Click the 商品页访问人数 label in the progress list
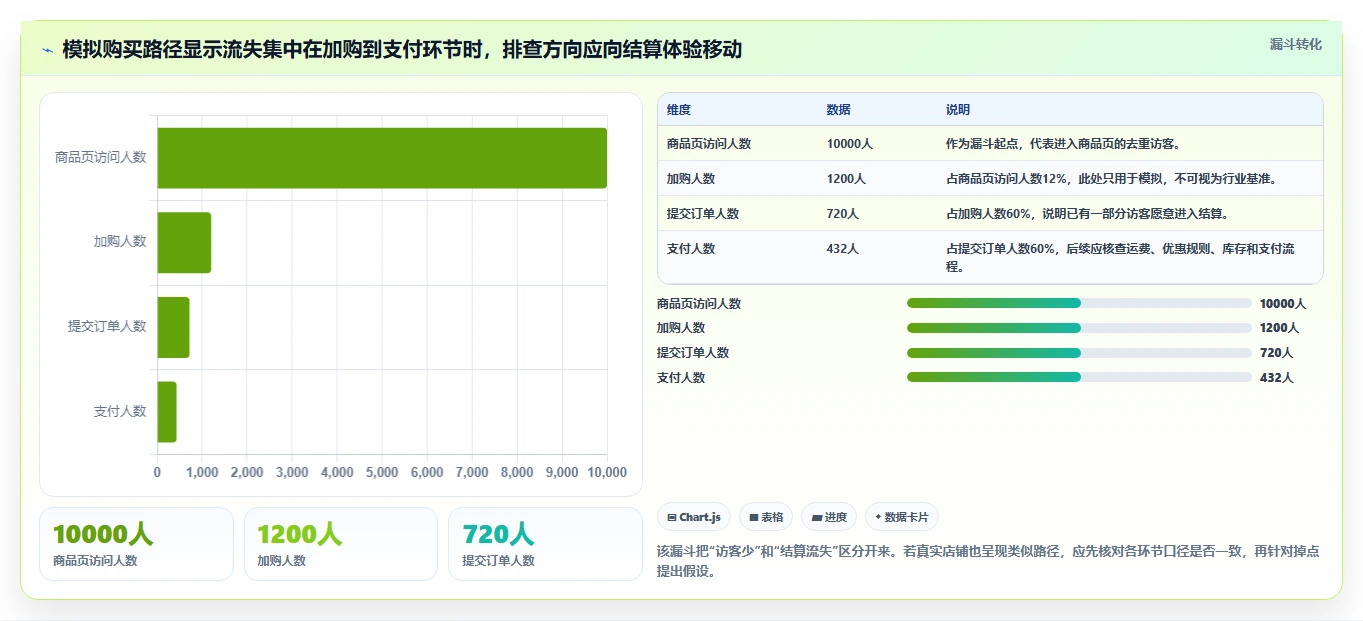The image size is (1363, 621). click(x=699, y=304)
